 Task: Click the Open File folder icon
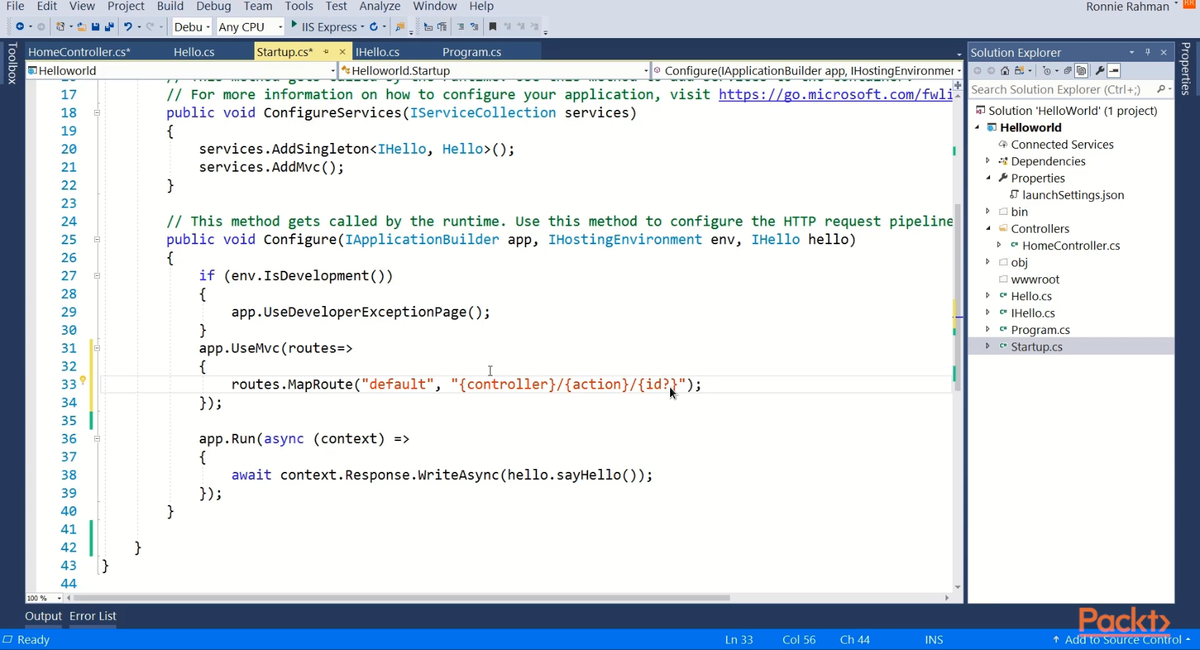click(81, 27)
